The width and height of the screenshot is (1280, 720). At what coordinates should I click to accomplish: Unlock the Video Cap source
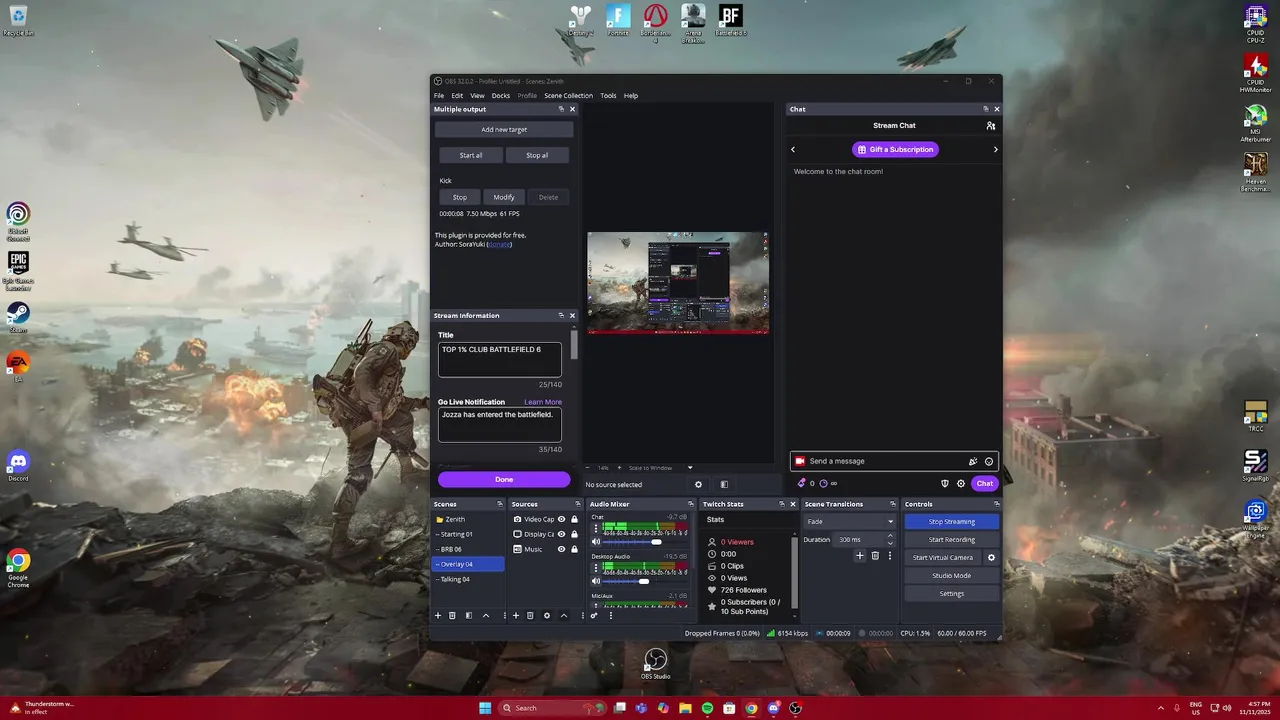pyautogui.click(x=574, y=519)
